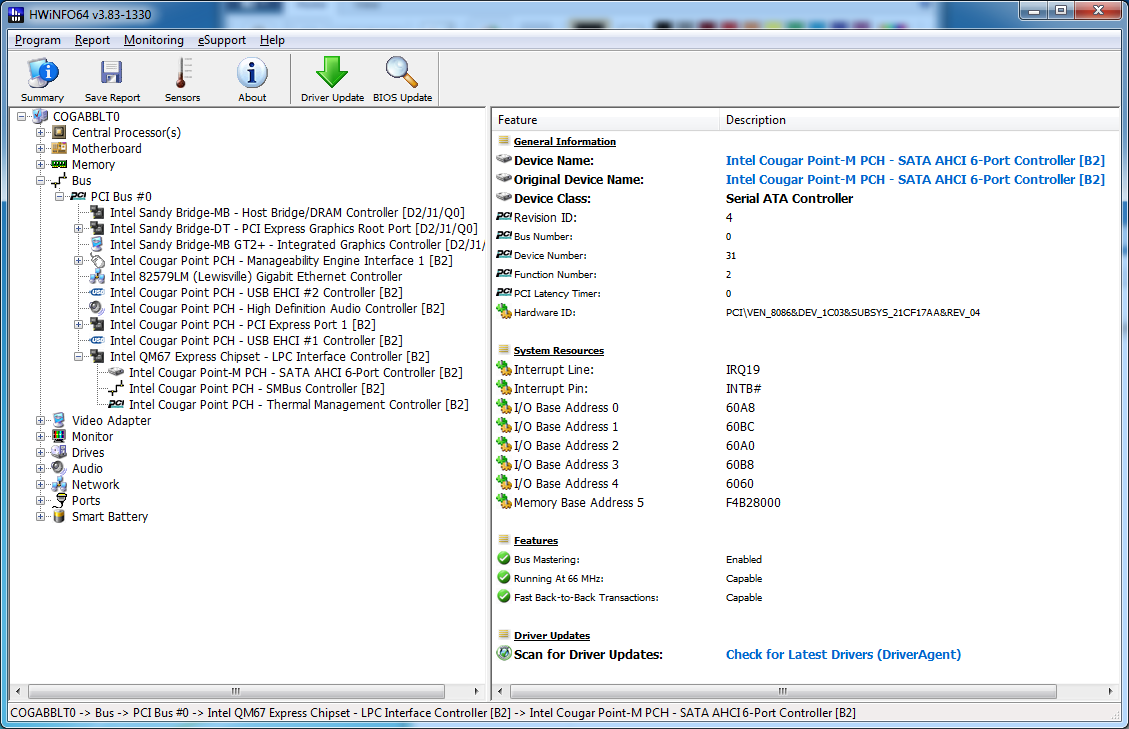Open the Program menu
Viewport: 1129px width, 729px height.
[37, 40]
